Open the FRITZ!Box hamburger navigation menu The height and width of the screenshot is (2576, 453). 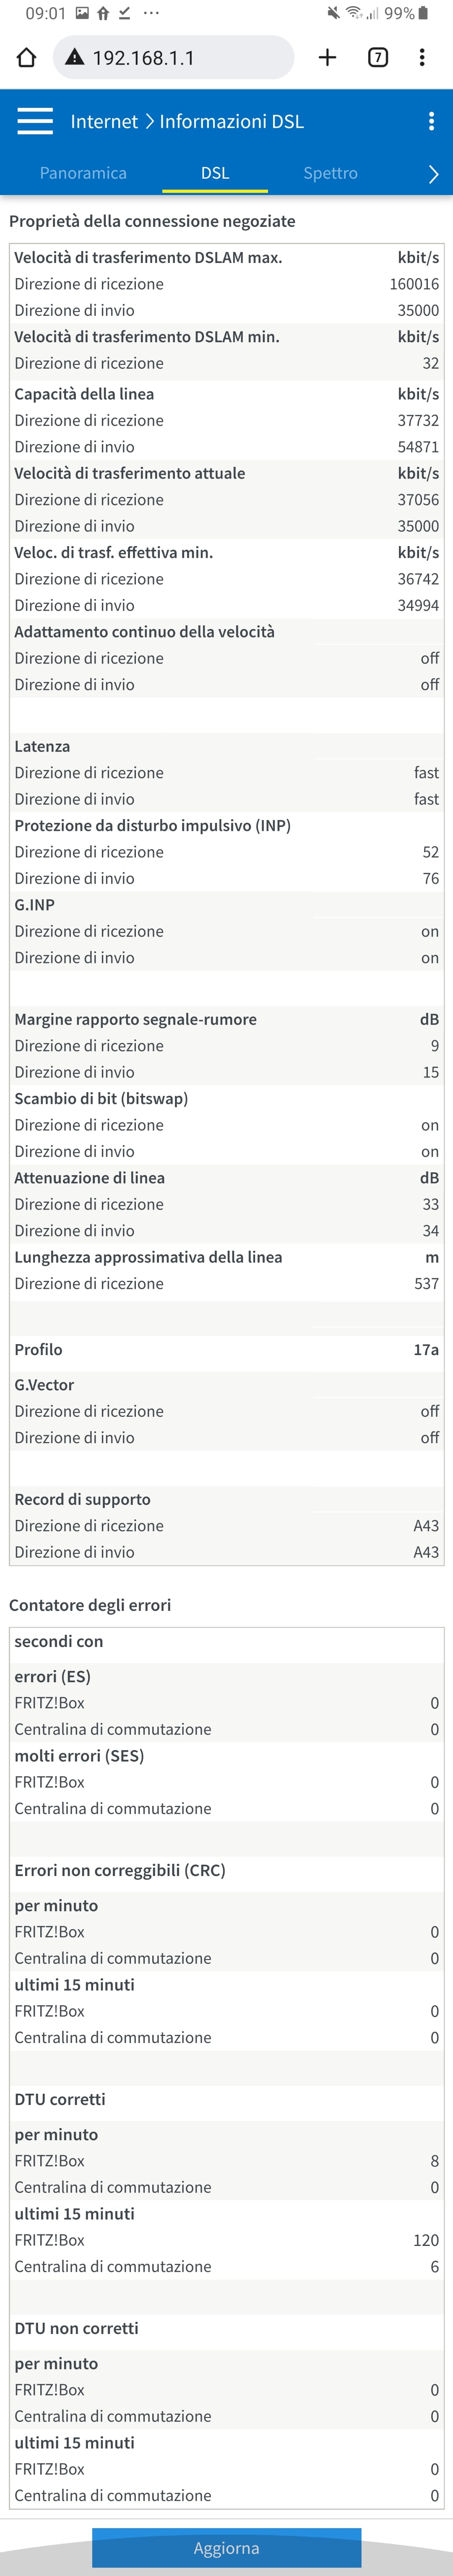click(35, 121)
